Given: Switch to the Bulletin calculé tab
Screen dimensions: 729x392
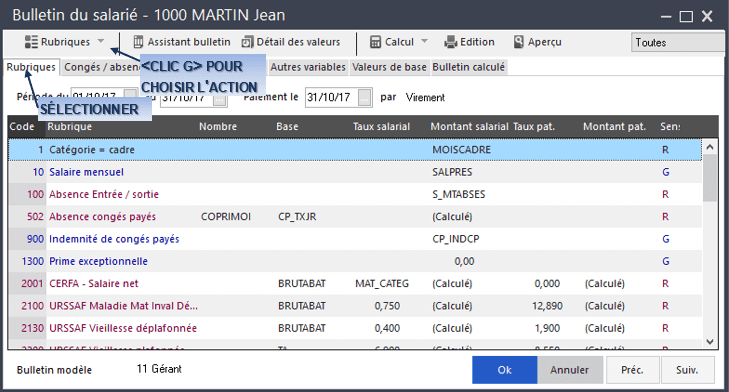Looking at the screenshot, I should [469, 67].
